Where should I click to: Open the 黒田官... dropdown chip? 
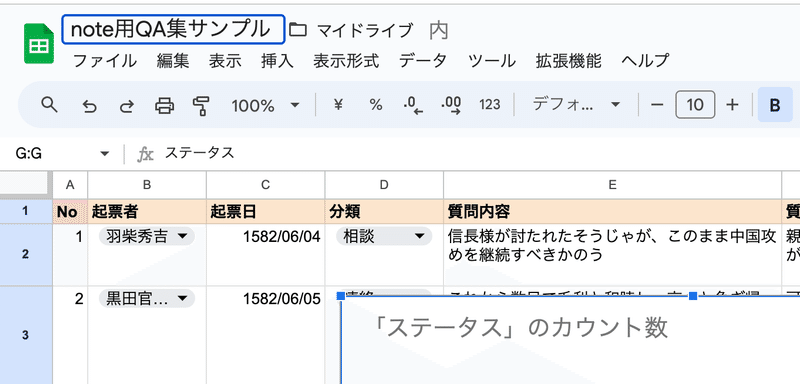click(147, 299)
